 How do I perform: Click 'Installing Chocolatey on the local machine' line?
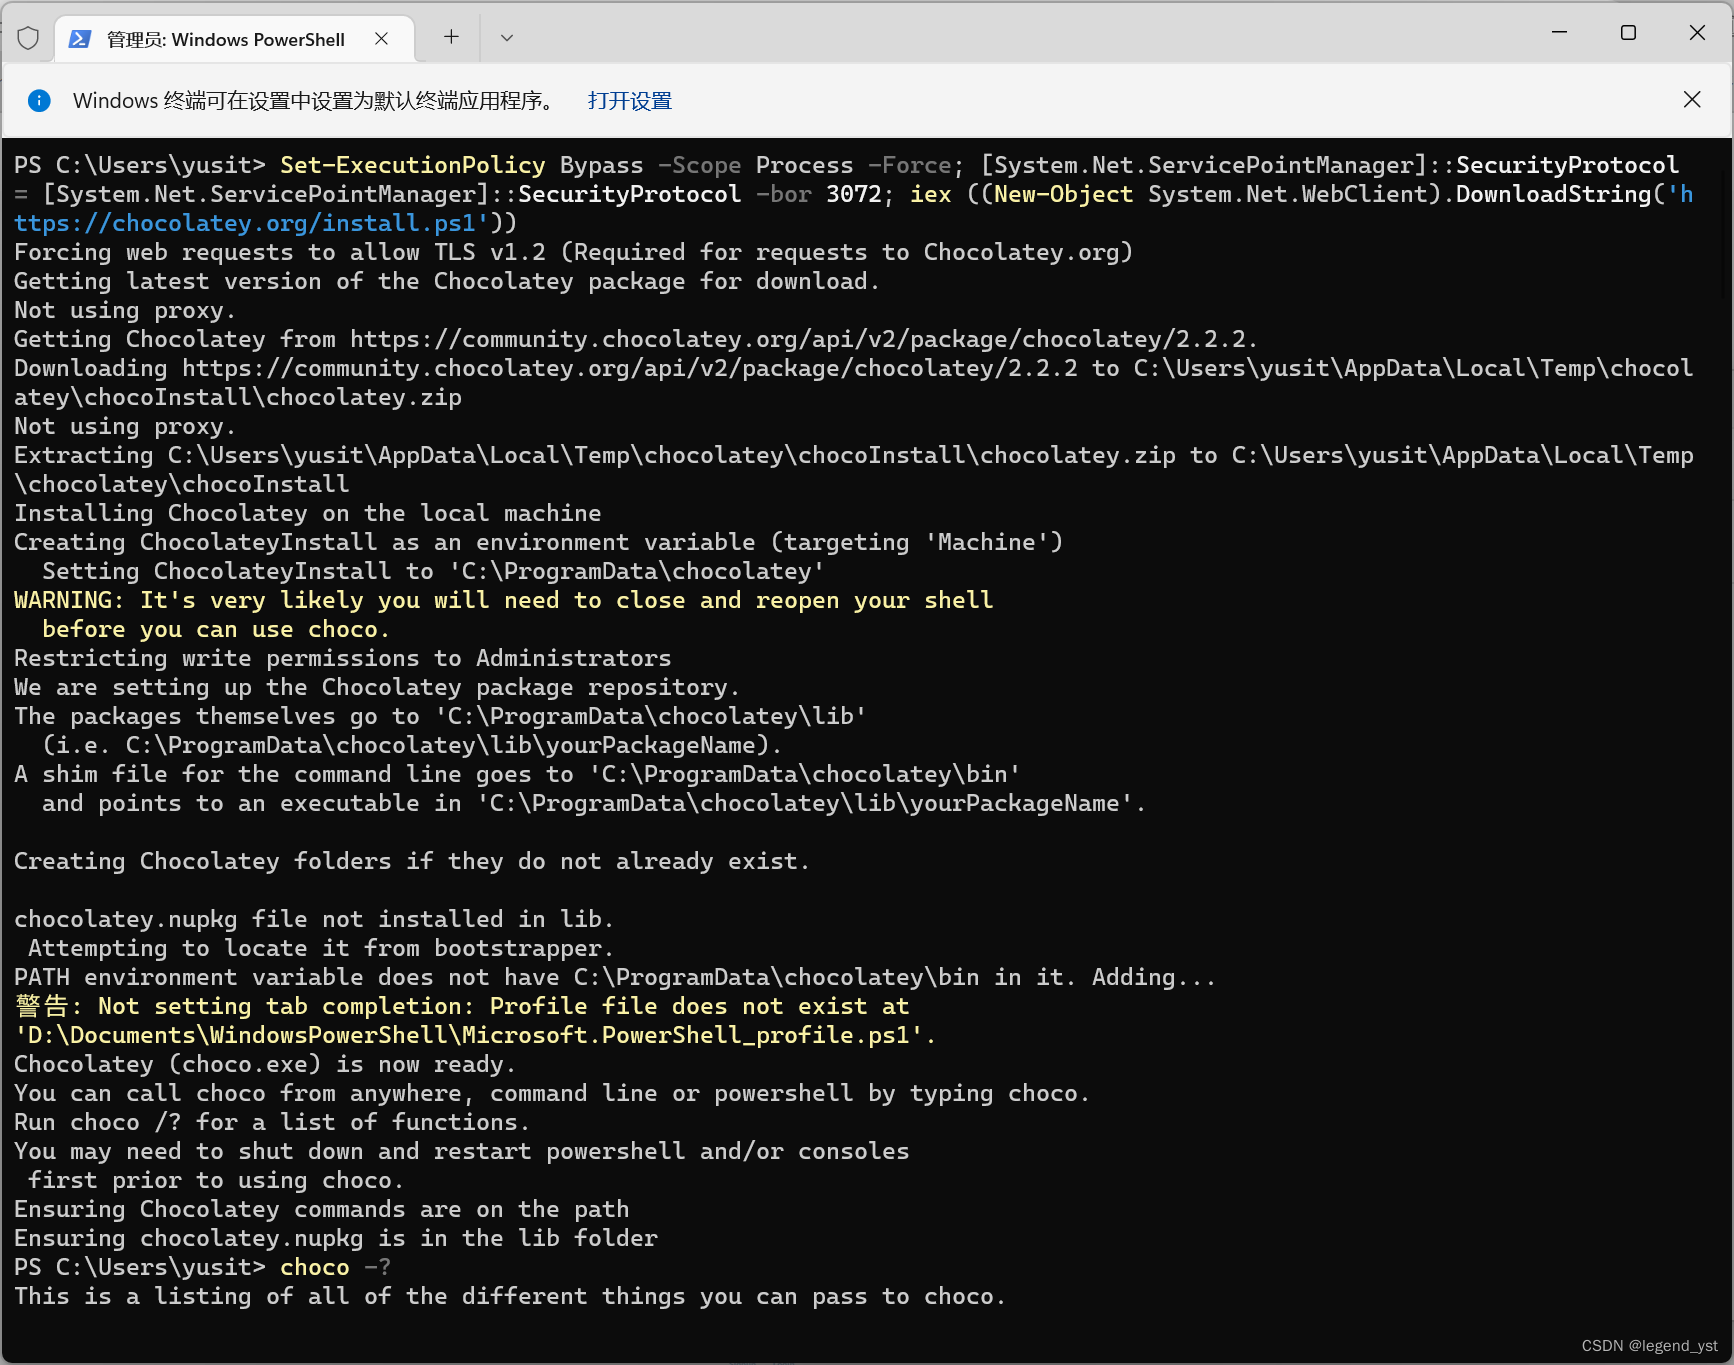click(308, 513)
